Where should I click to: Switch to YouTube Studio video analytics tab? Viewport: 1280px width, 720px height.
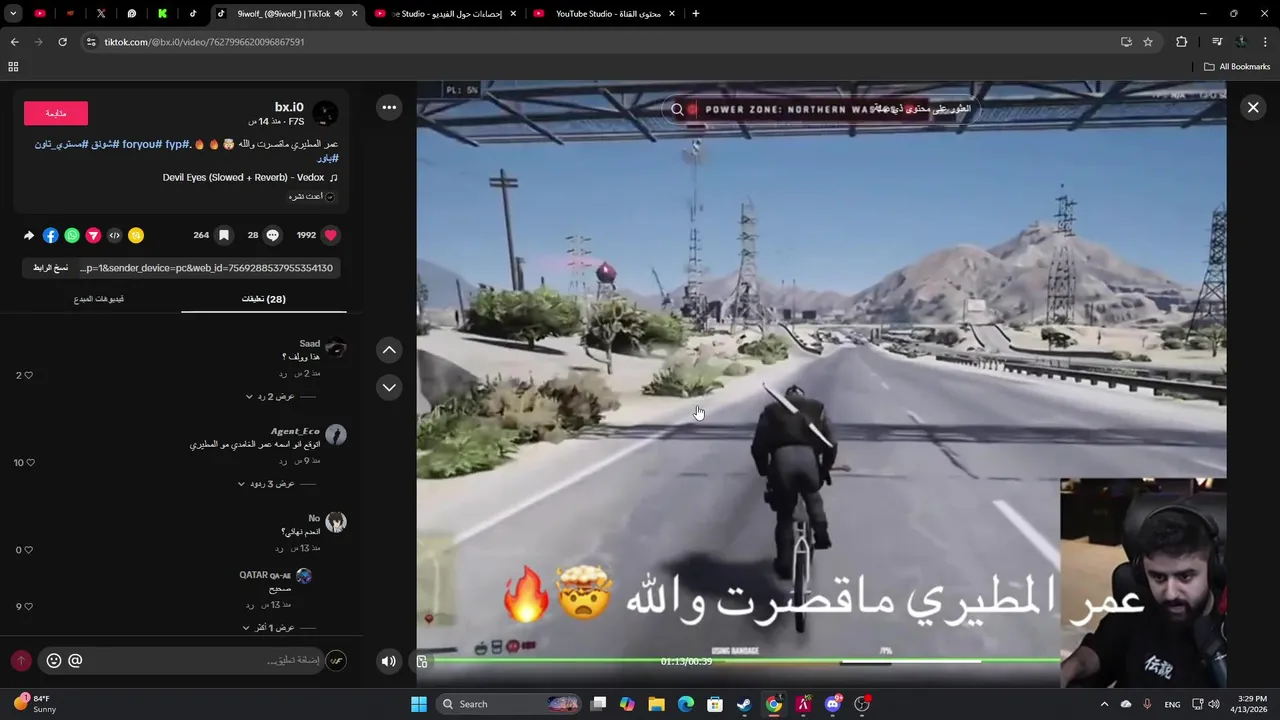(448, 14)
